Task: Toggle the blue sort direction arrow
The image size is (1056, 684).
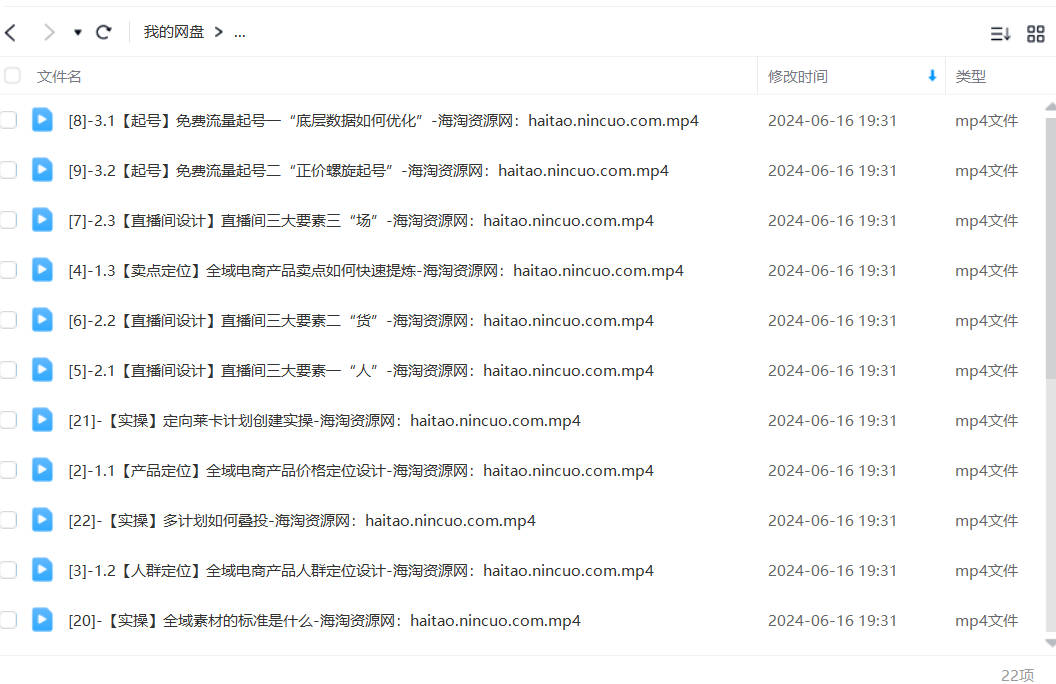Action: pyautogui.click(x=932, y=76)
